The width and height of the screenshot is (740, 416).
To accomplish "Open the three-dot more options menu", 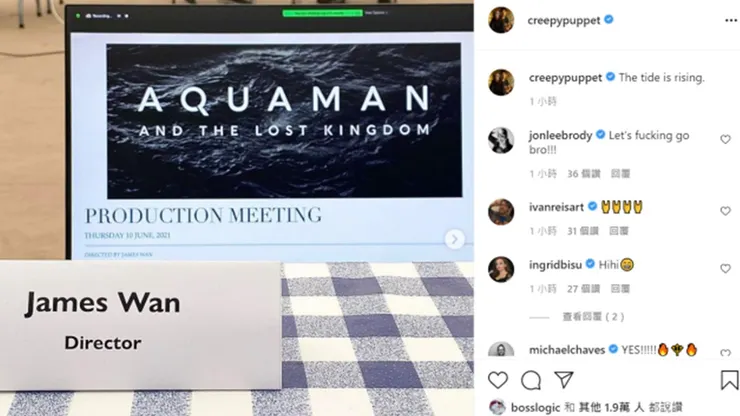I will [x=731, y=20].
